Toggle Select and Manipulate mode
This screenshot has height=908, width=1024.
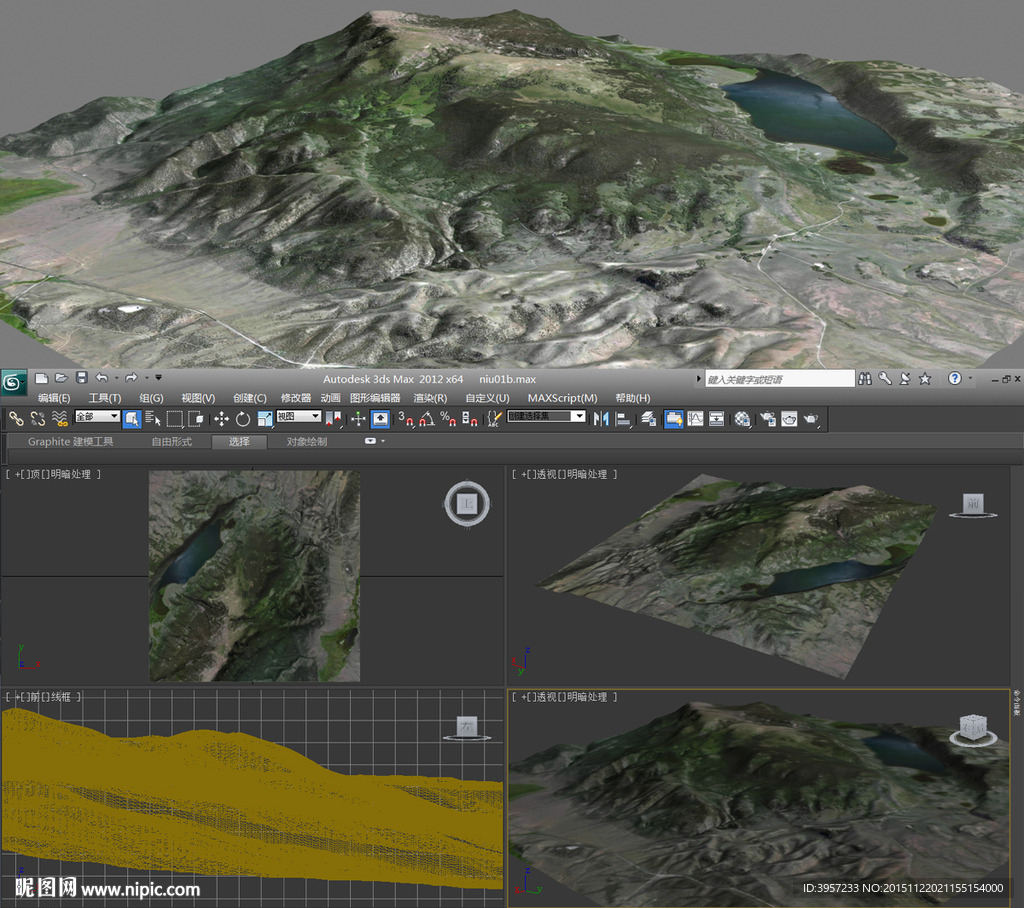pyautogui.click(x=358, y=419)
